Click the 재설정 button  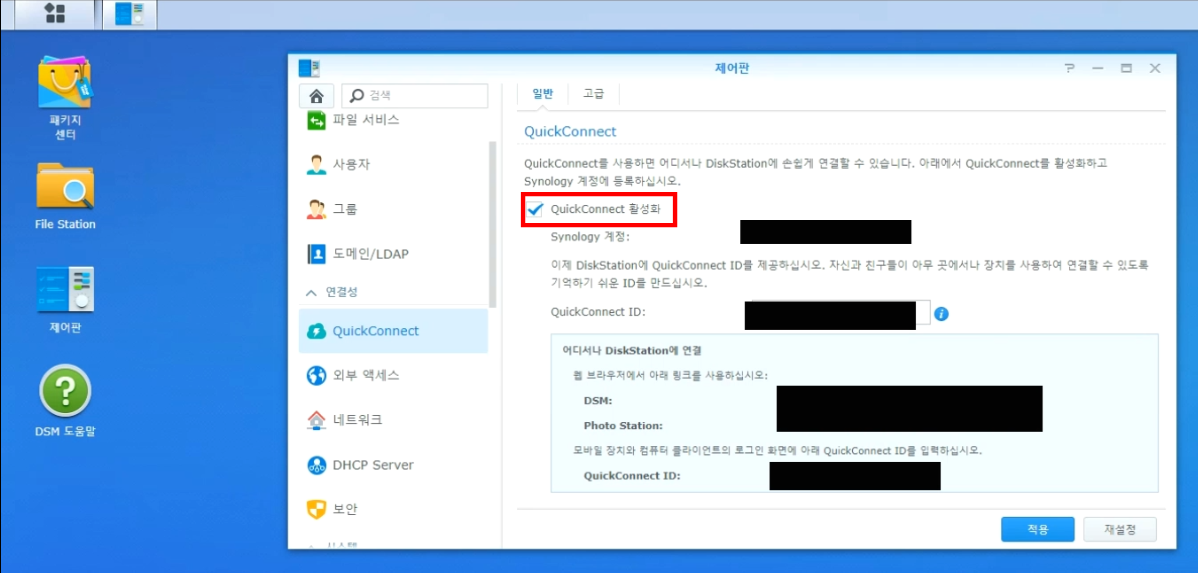click(x=1120, y=529)
